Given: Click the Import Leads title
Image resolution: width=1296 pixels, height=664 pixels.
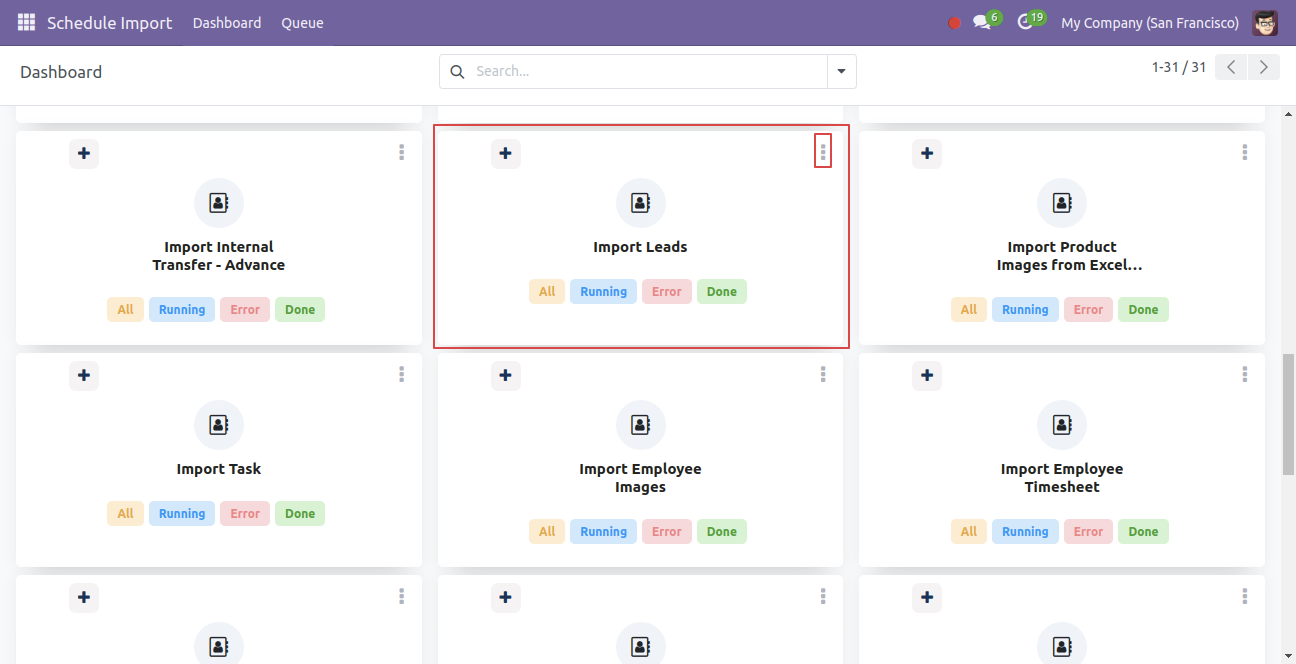Looking at the screenshot, I should tap(641, 247).
